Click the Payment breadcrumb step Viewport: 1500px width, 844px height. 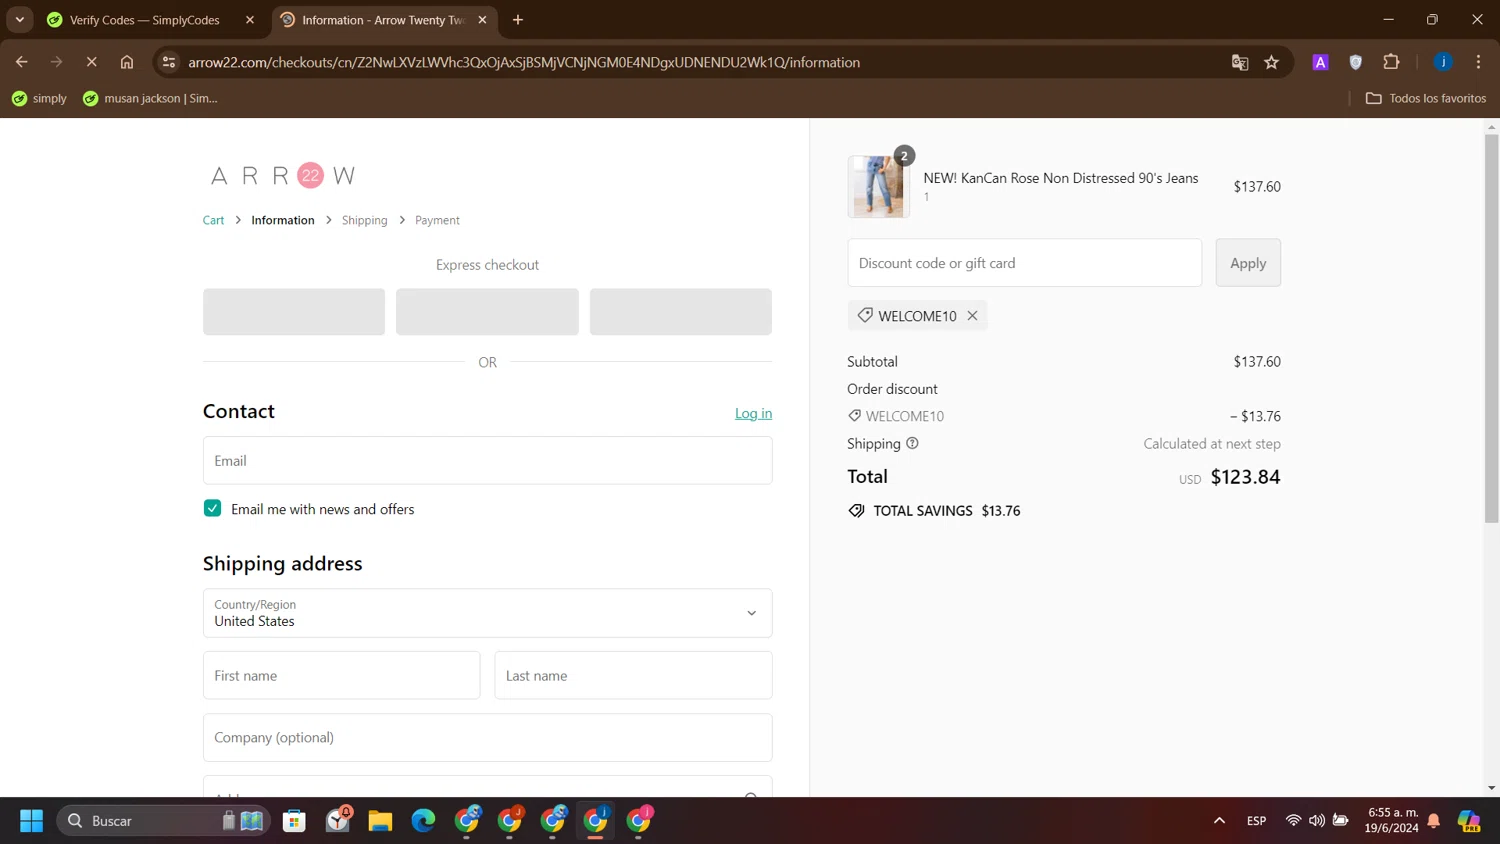coord(437,220)
